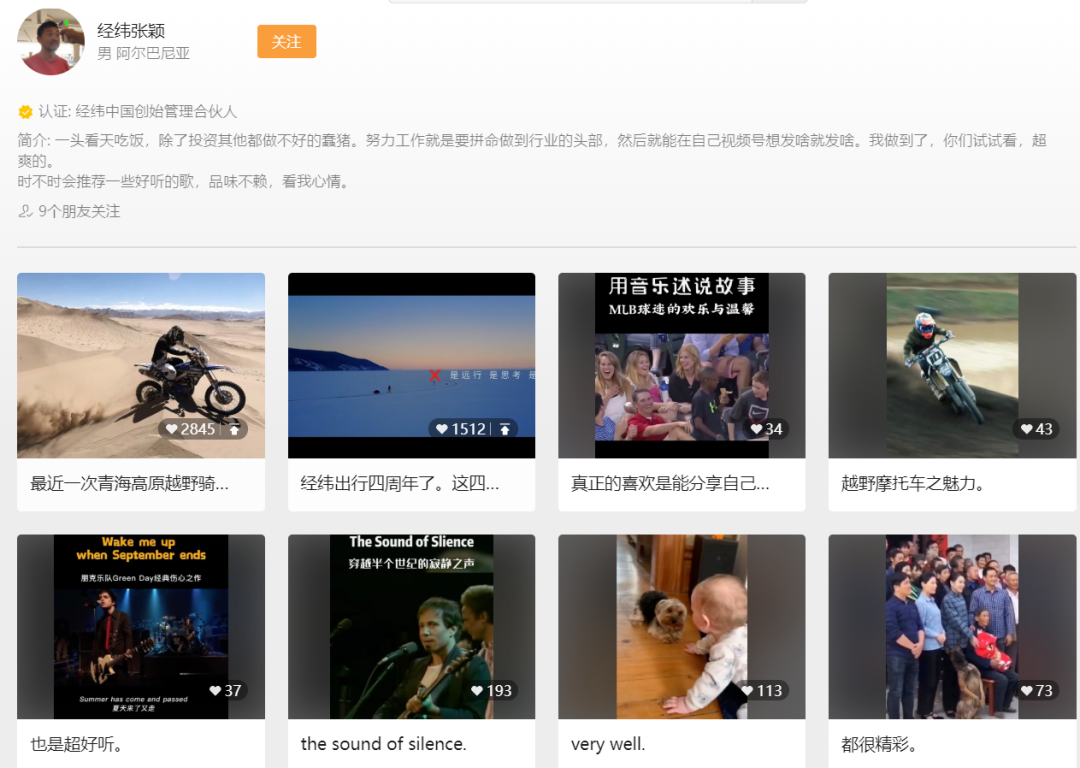The image size is (1080, 768).
Task: Click the 用音乐述说故事 title overlay text
Action: [x=682, y=286]
